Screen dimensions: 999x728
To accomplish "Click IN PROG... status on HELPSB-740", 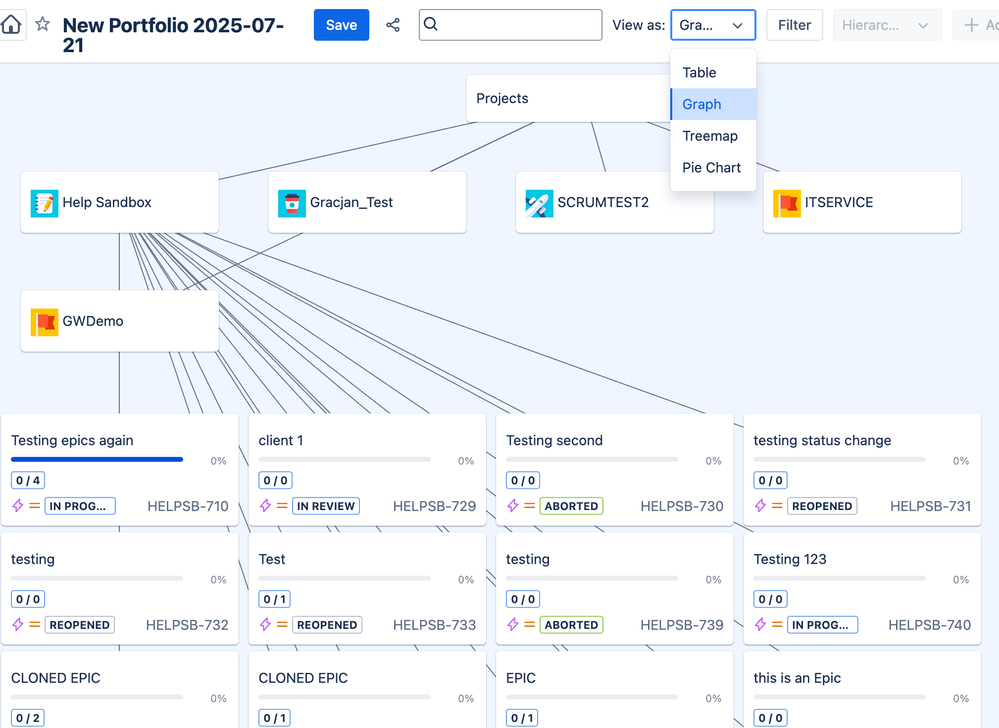I will [x=823, y=625].
